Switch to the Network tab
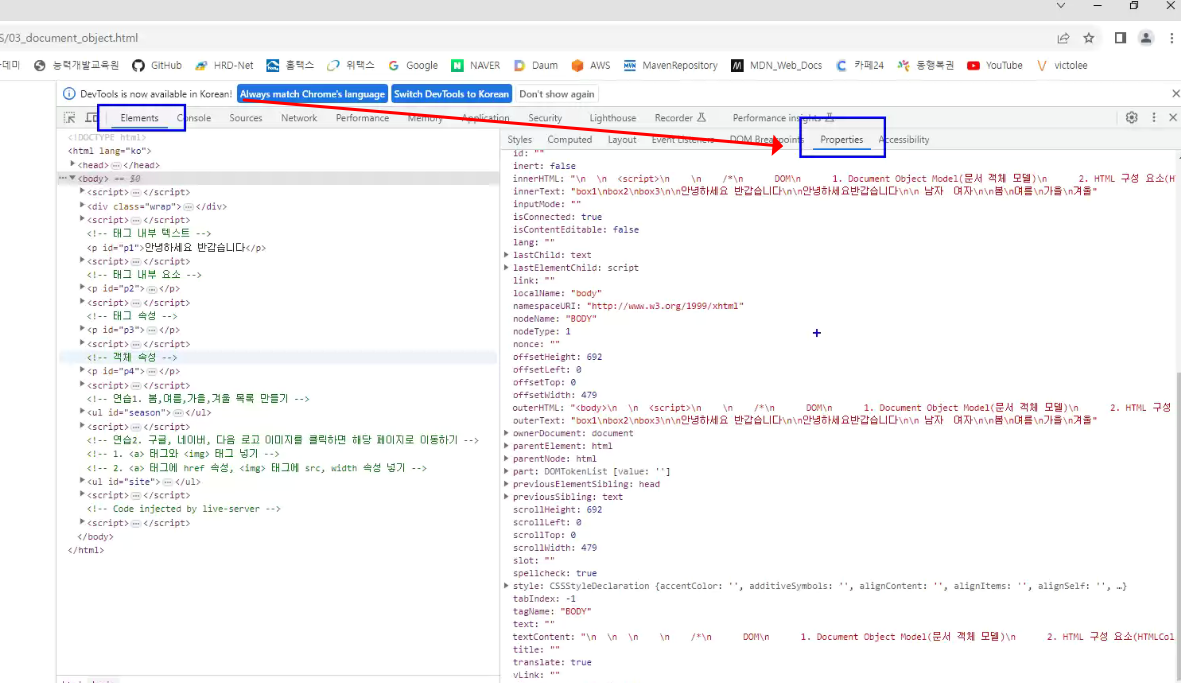 (x=299, y=118)
